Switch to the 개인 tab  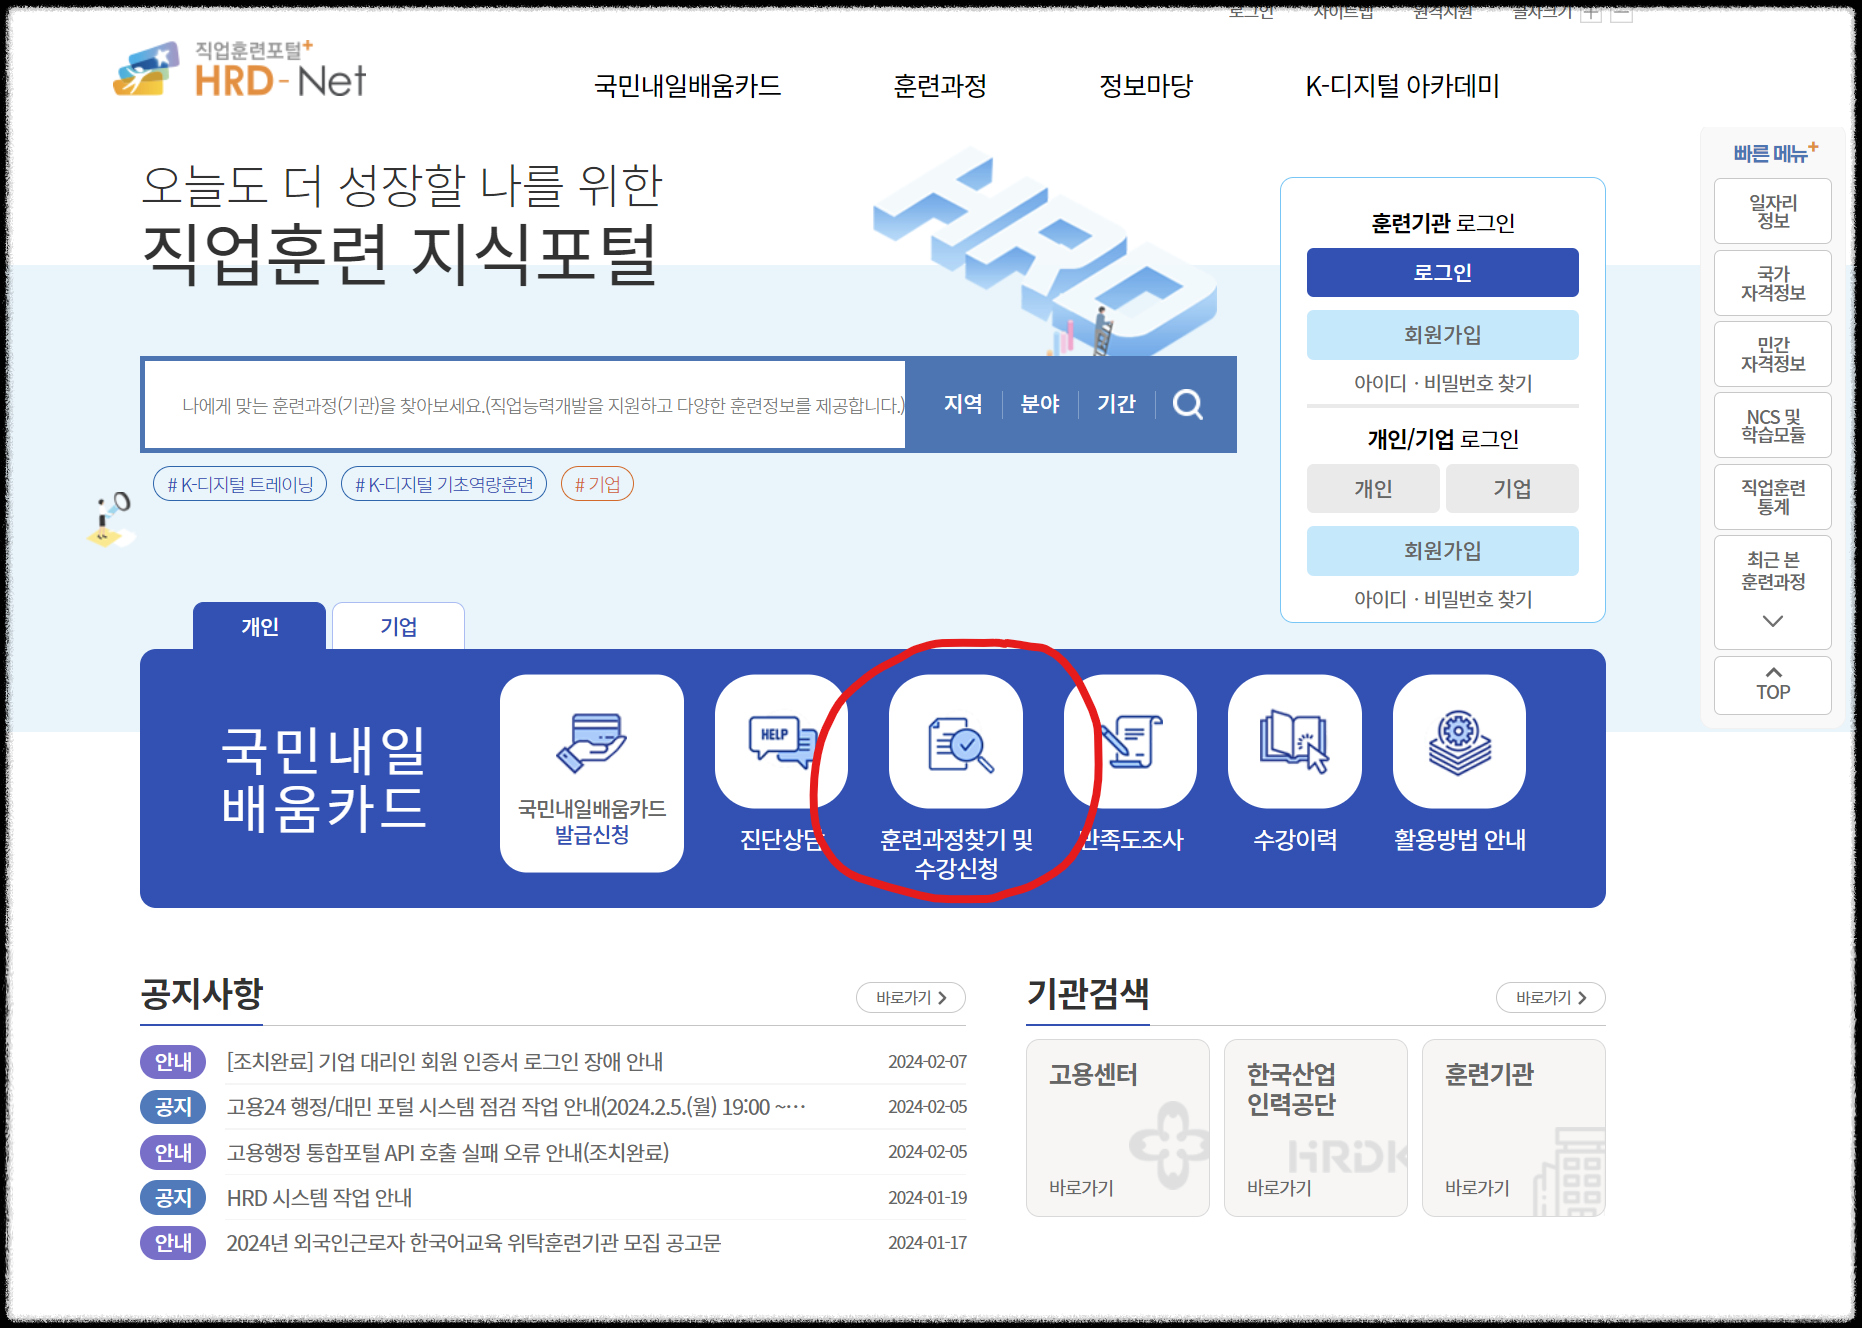point(259,626)
